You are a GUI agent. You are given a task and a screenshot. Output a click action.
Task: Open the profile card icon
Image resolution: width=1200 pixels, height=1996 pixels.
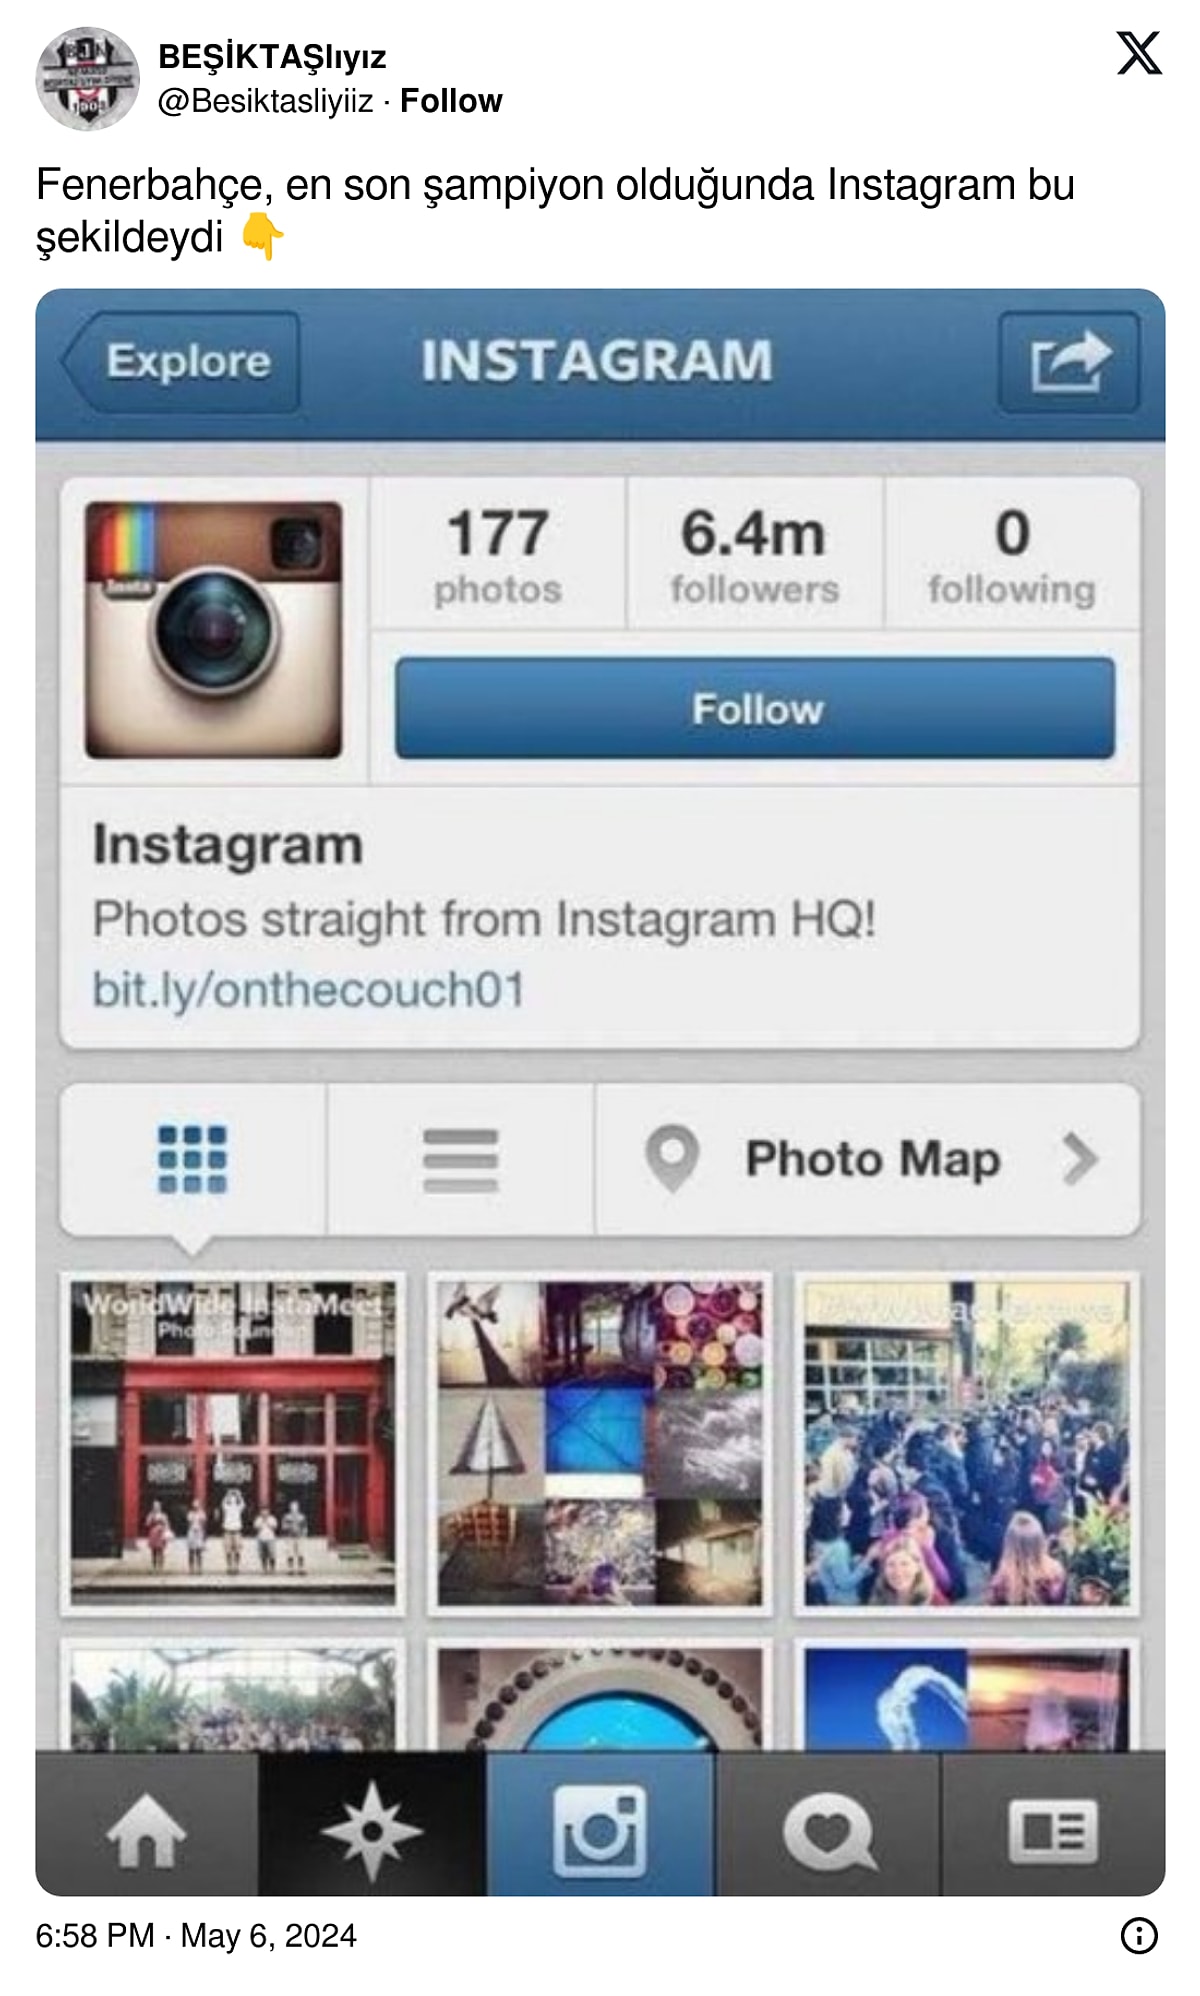point(1053,1830)
